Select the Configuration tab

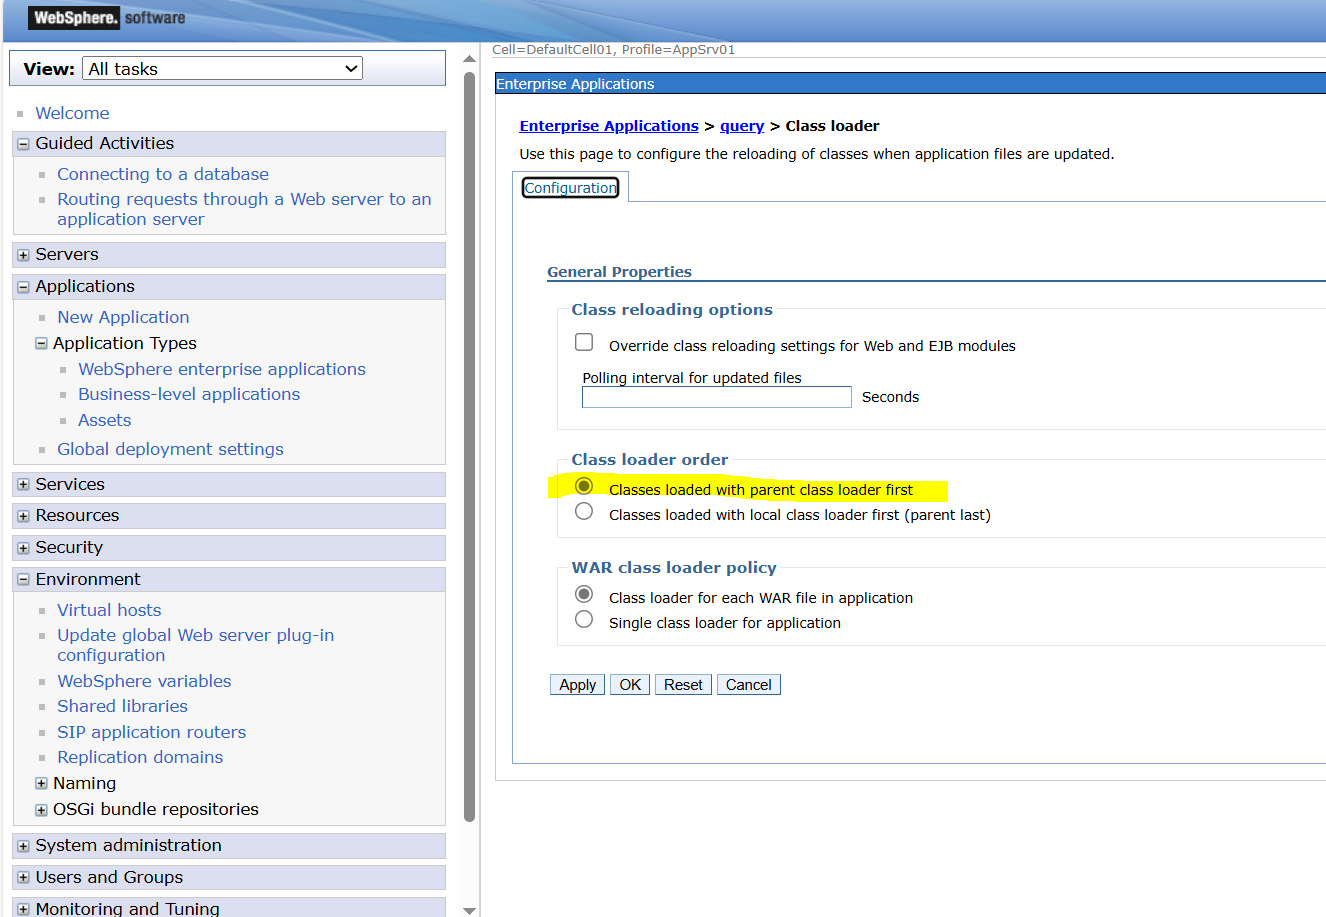(x=571, y=188)
